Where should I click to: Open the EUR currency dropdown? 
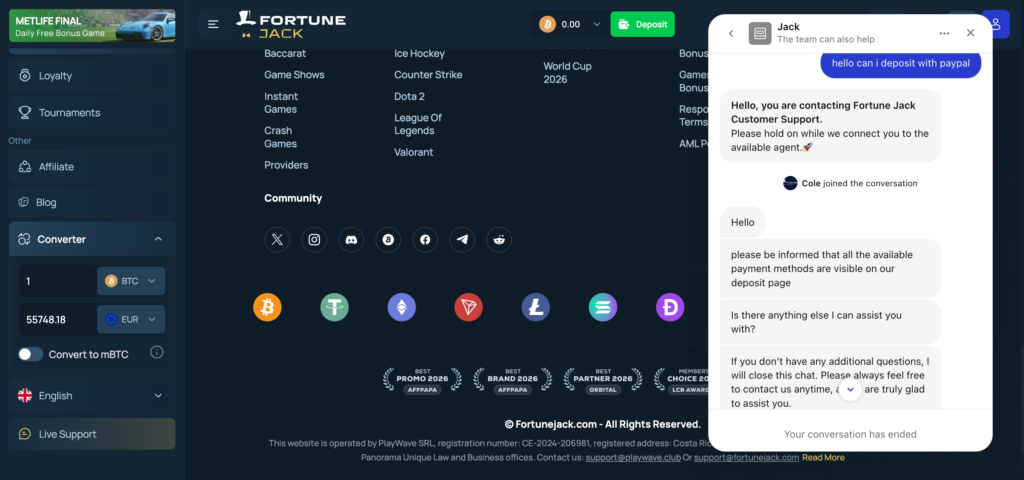pyautogui.click(x=131, y=319)
